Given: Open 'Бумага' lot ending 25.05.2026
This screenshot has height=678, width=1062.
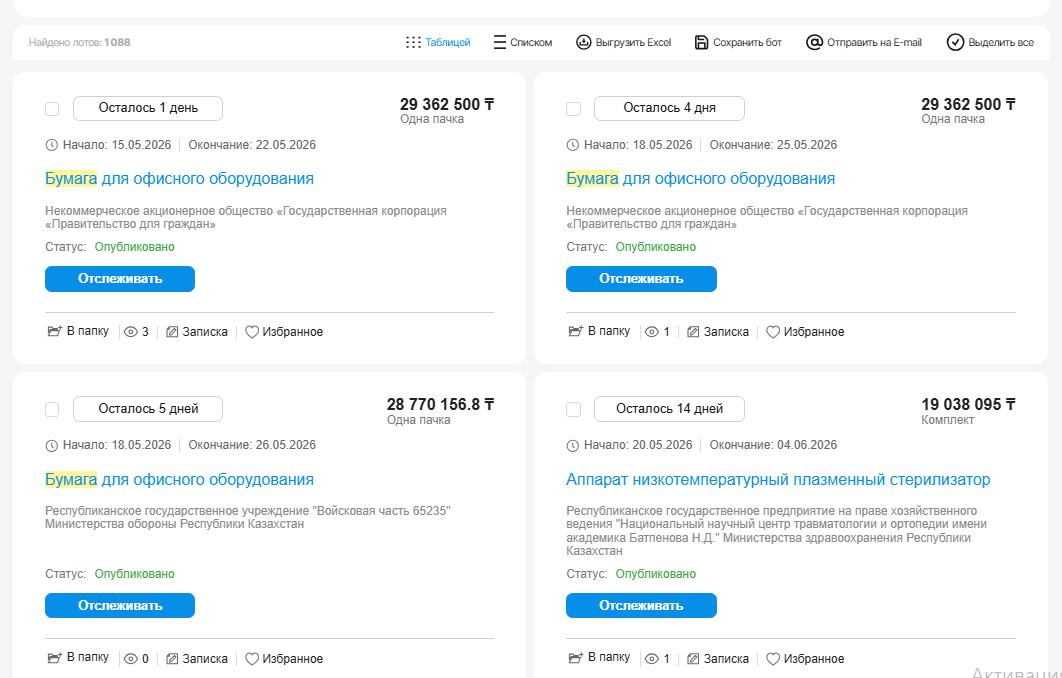Looking at the screenshot, I should coord(700,179).
